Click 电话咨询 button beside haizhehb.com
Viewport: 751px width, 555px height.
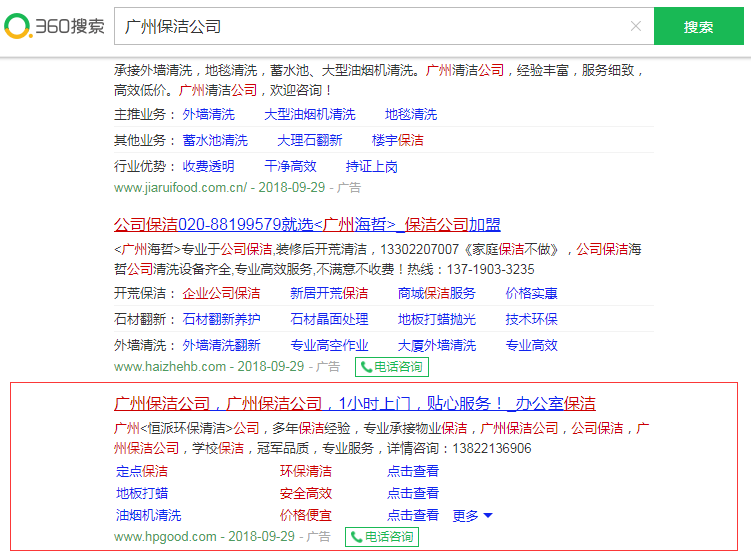pyautogui.click(x=392, y=367)
